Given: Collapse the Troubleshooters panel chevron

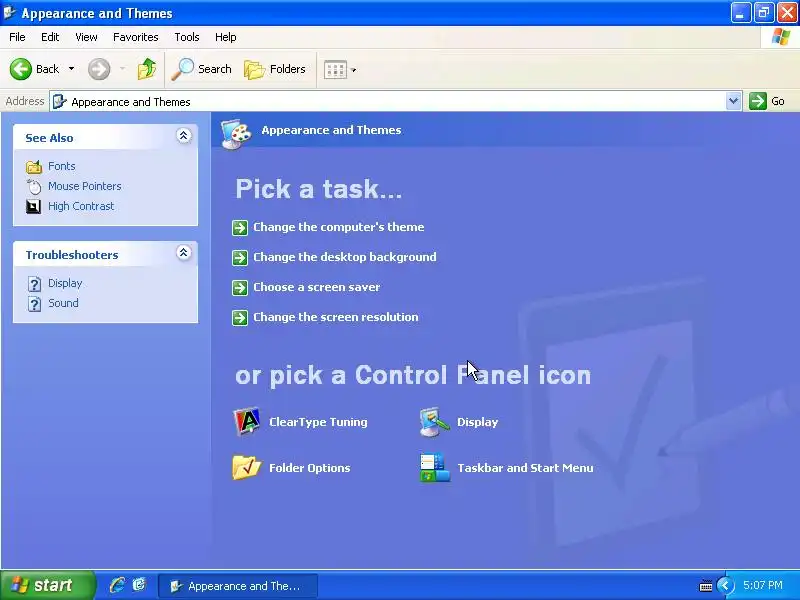Looking at the screenshot, I should click(184, 253).
